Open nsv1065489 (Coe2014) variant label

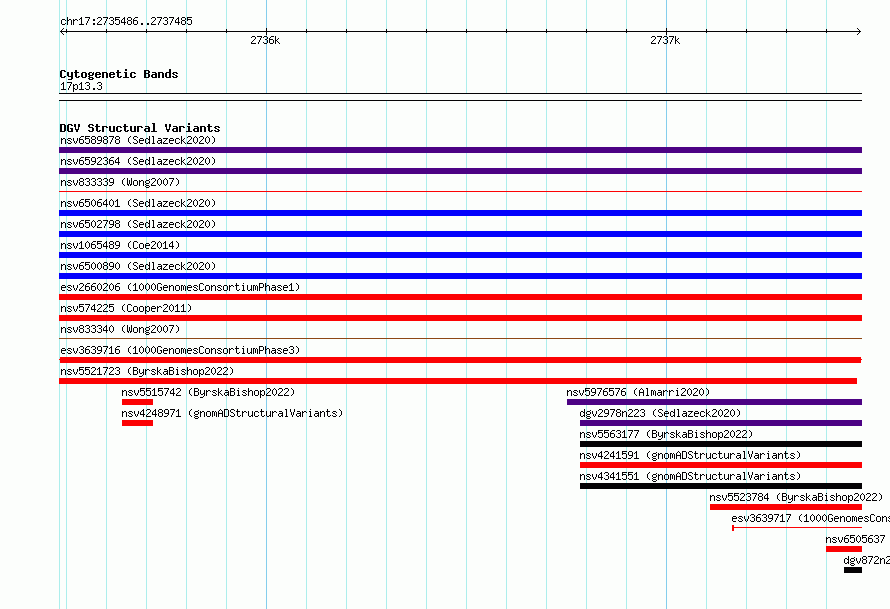tap(120, 245)
